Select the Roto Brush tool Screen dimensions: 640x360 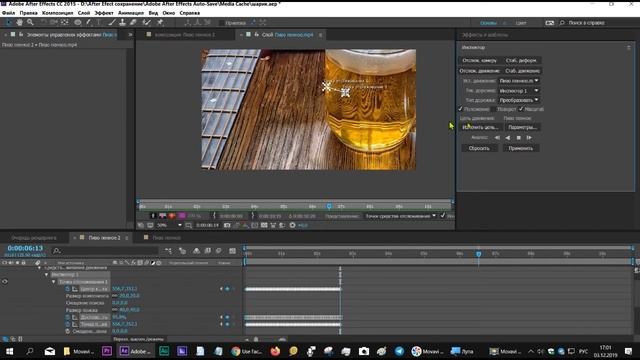pyautogui.click(x=147, y=22)
